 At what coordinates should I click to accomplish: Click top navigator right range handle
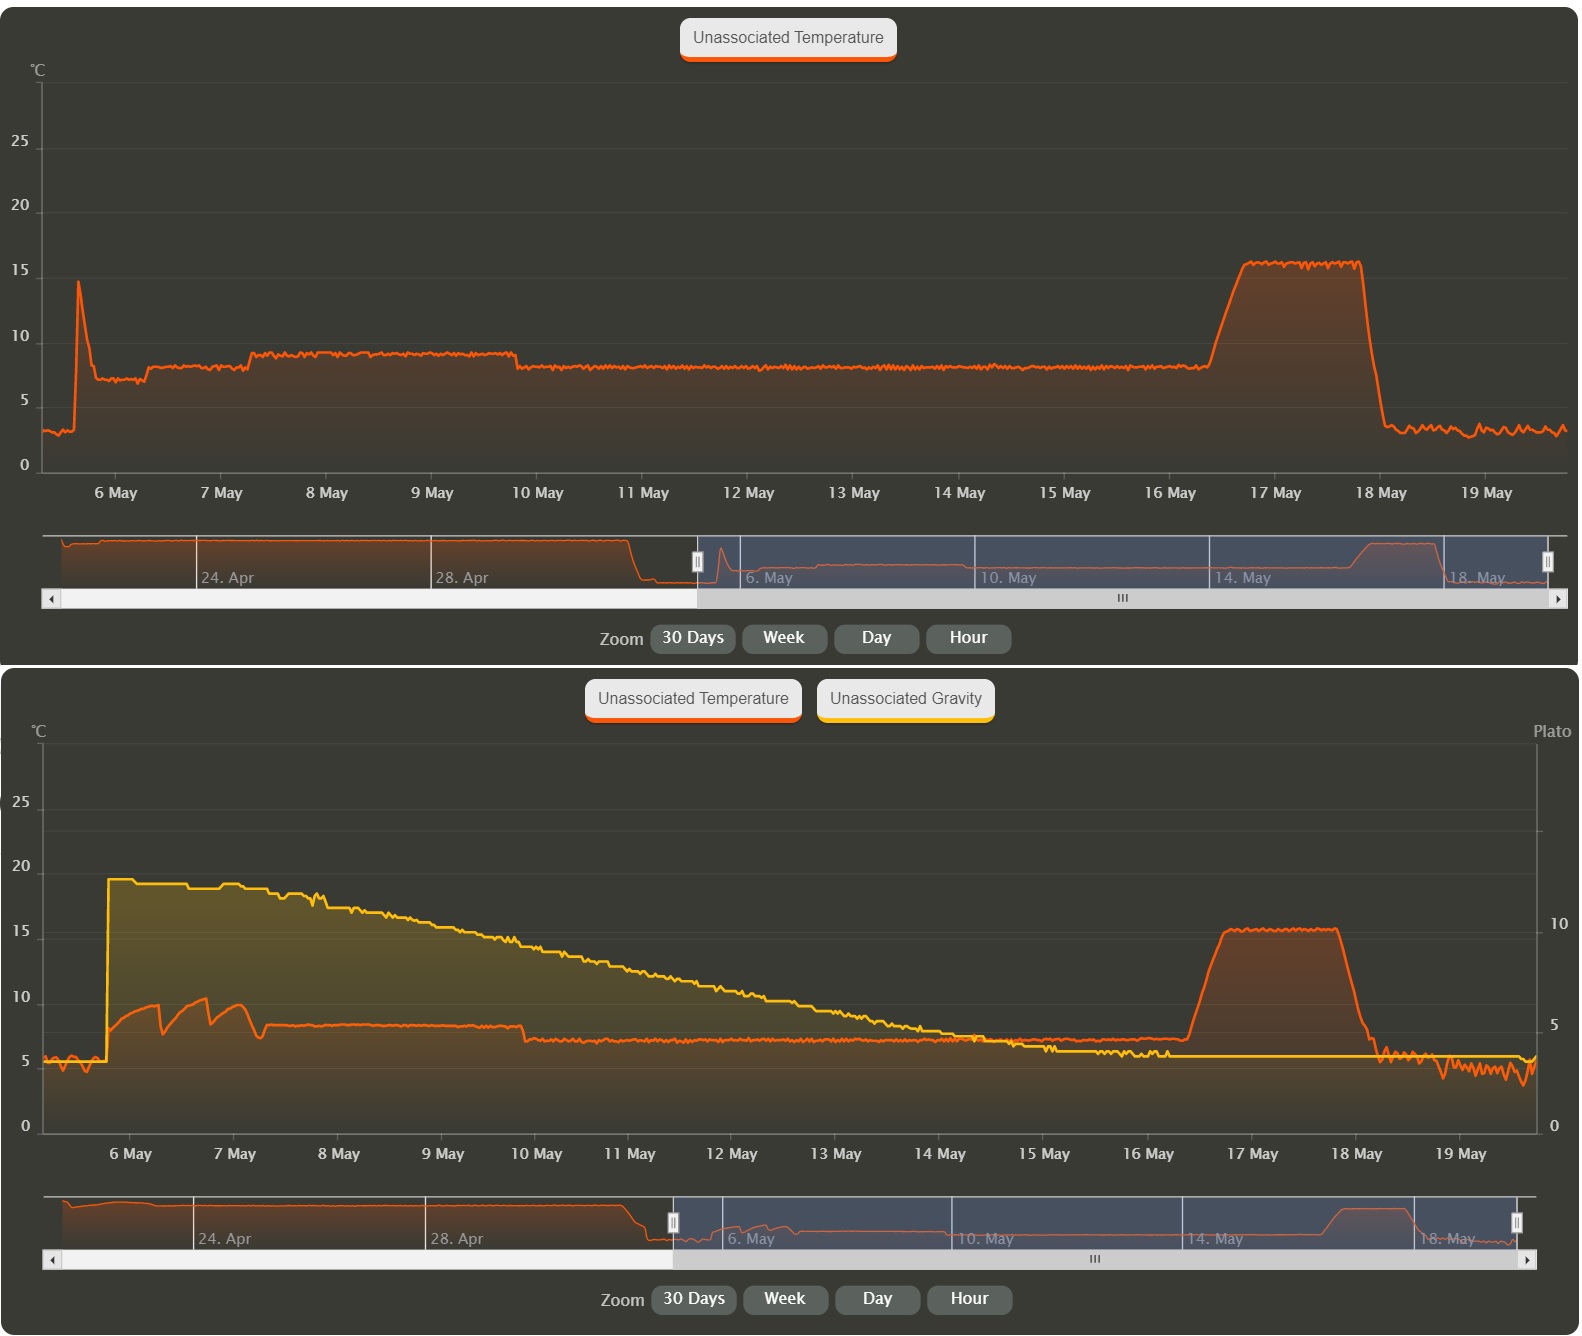1547,562
